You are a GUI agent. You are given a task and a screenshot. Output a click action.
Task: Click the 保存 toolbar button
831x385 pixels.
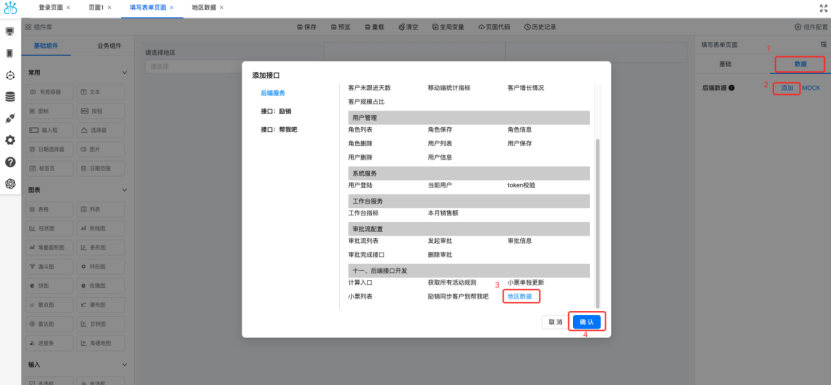click(x=306, y=27)
